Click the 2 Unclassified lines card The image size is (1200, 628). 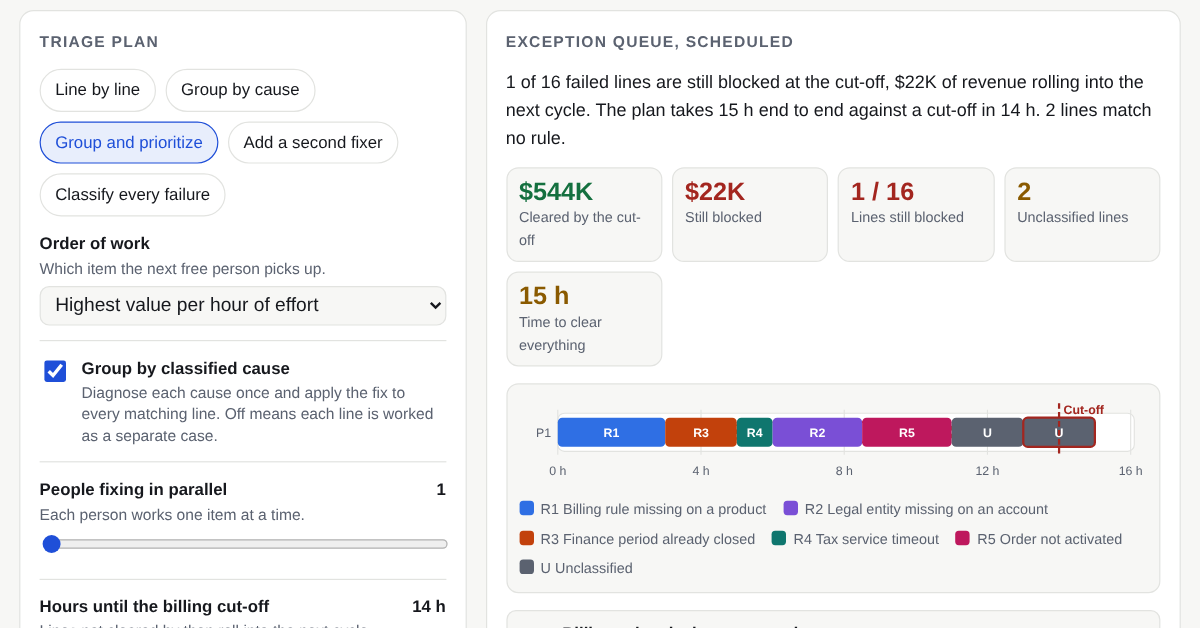coord(1082,215)
